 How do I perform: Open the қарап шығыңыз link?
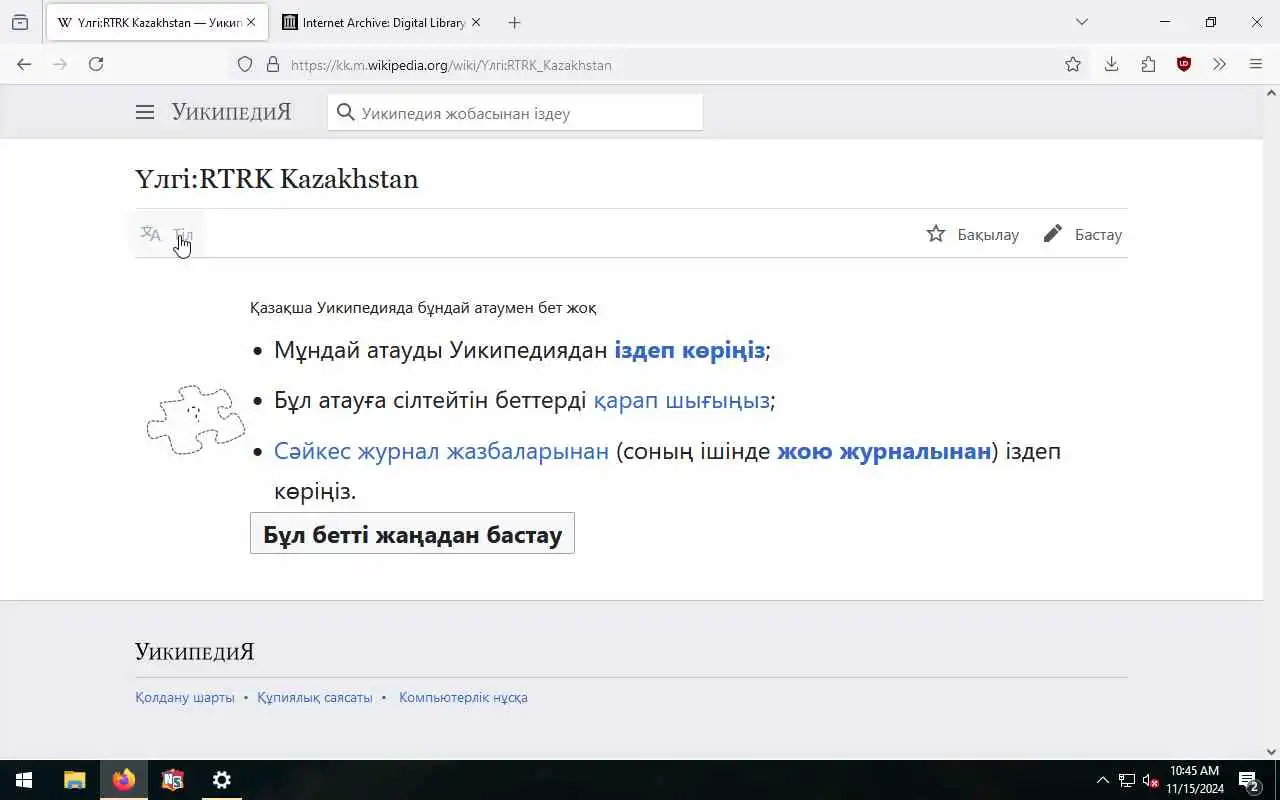click(681, 401)
